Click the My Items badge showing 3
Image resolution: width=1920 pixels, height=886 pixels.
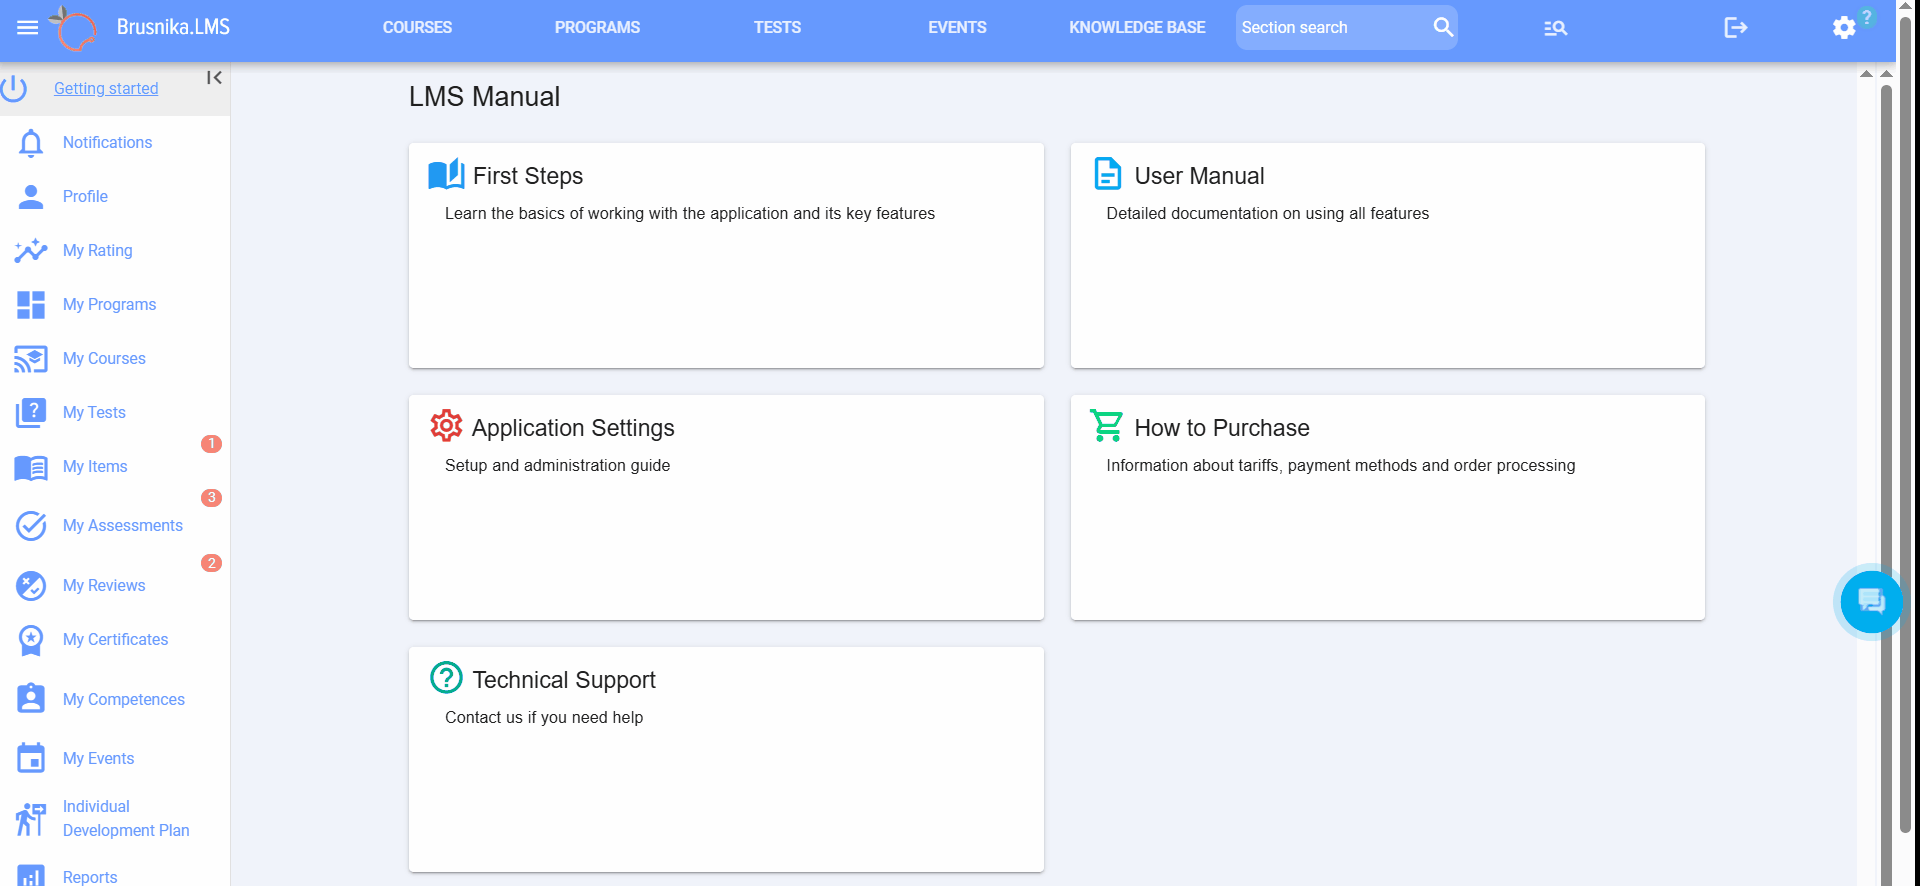(211, 498)
